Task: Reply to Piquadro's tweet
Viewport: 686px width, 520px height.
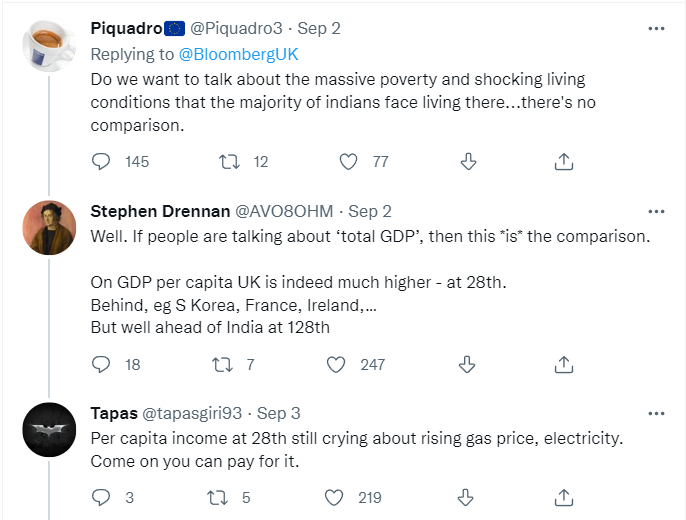Action: point(101,161)
